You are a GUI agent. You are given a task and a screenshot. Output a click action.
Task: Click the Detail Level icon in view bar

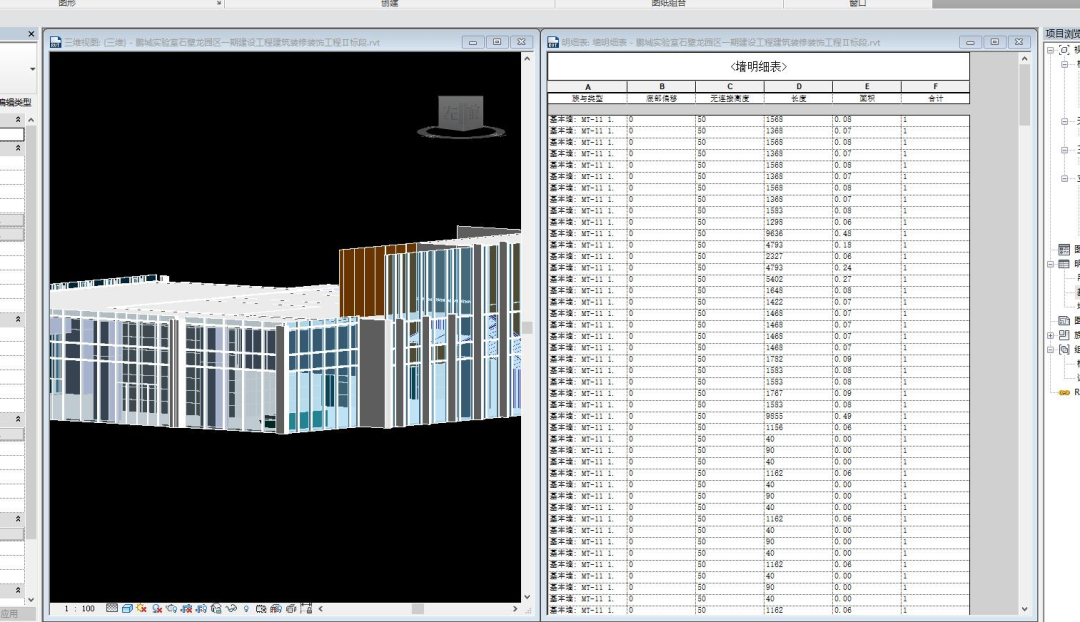pos(112,608)
